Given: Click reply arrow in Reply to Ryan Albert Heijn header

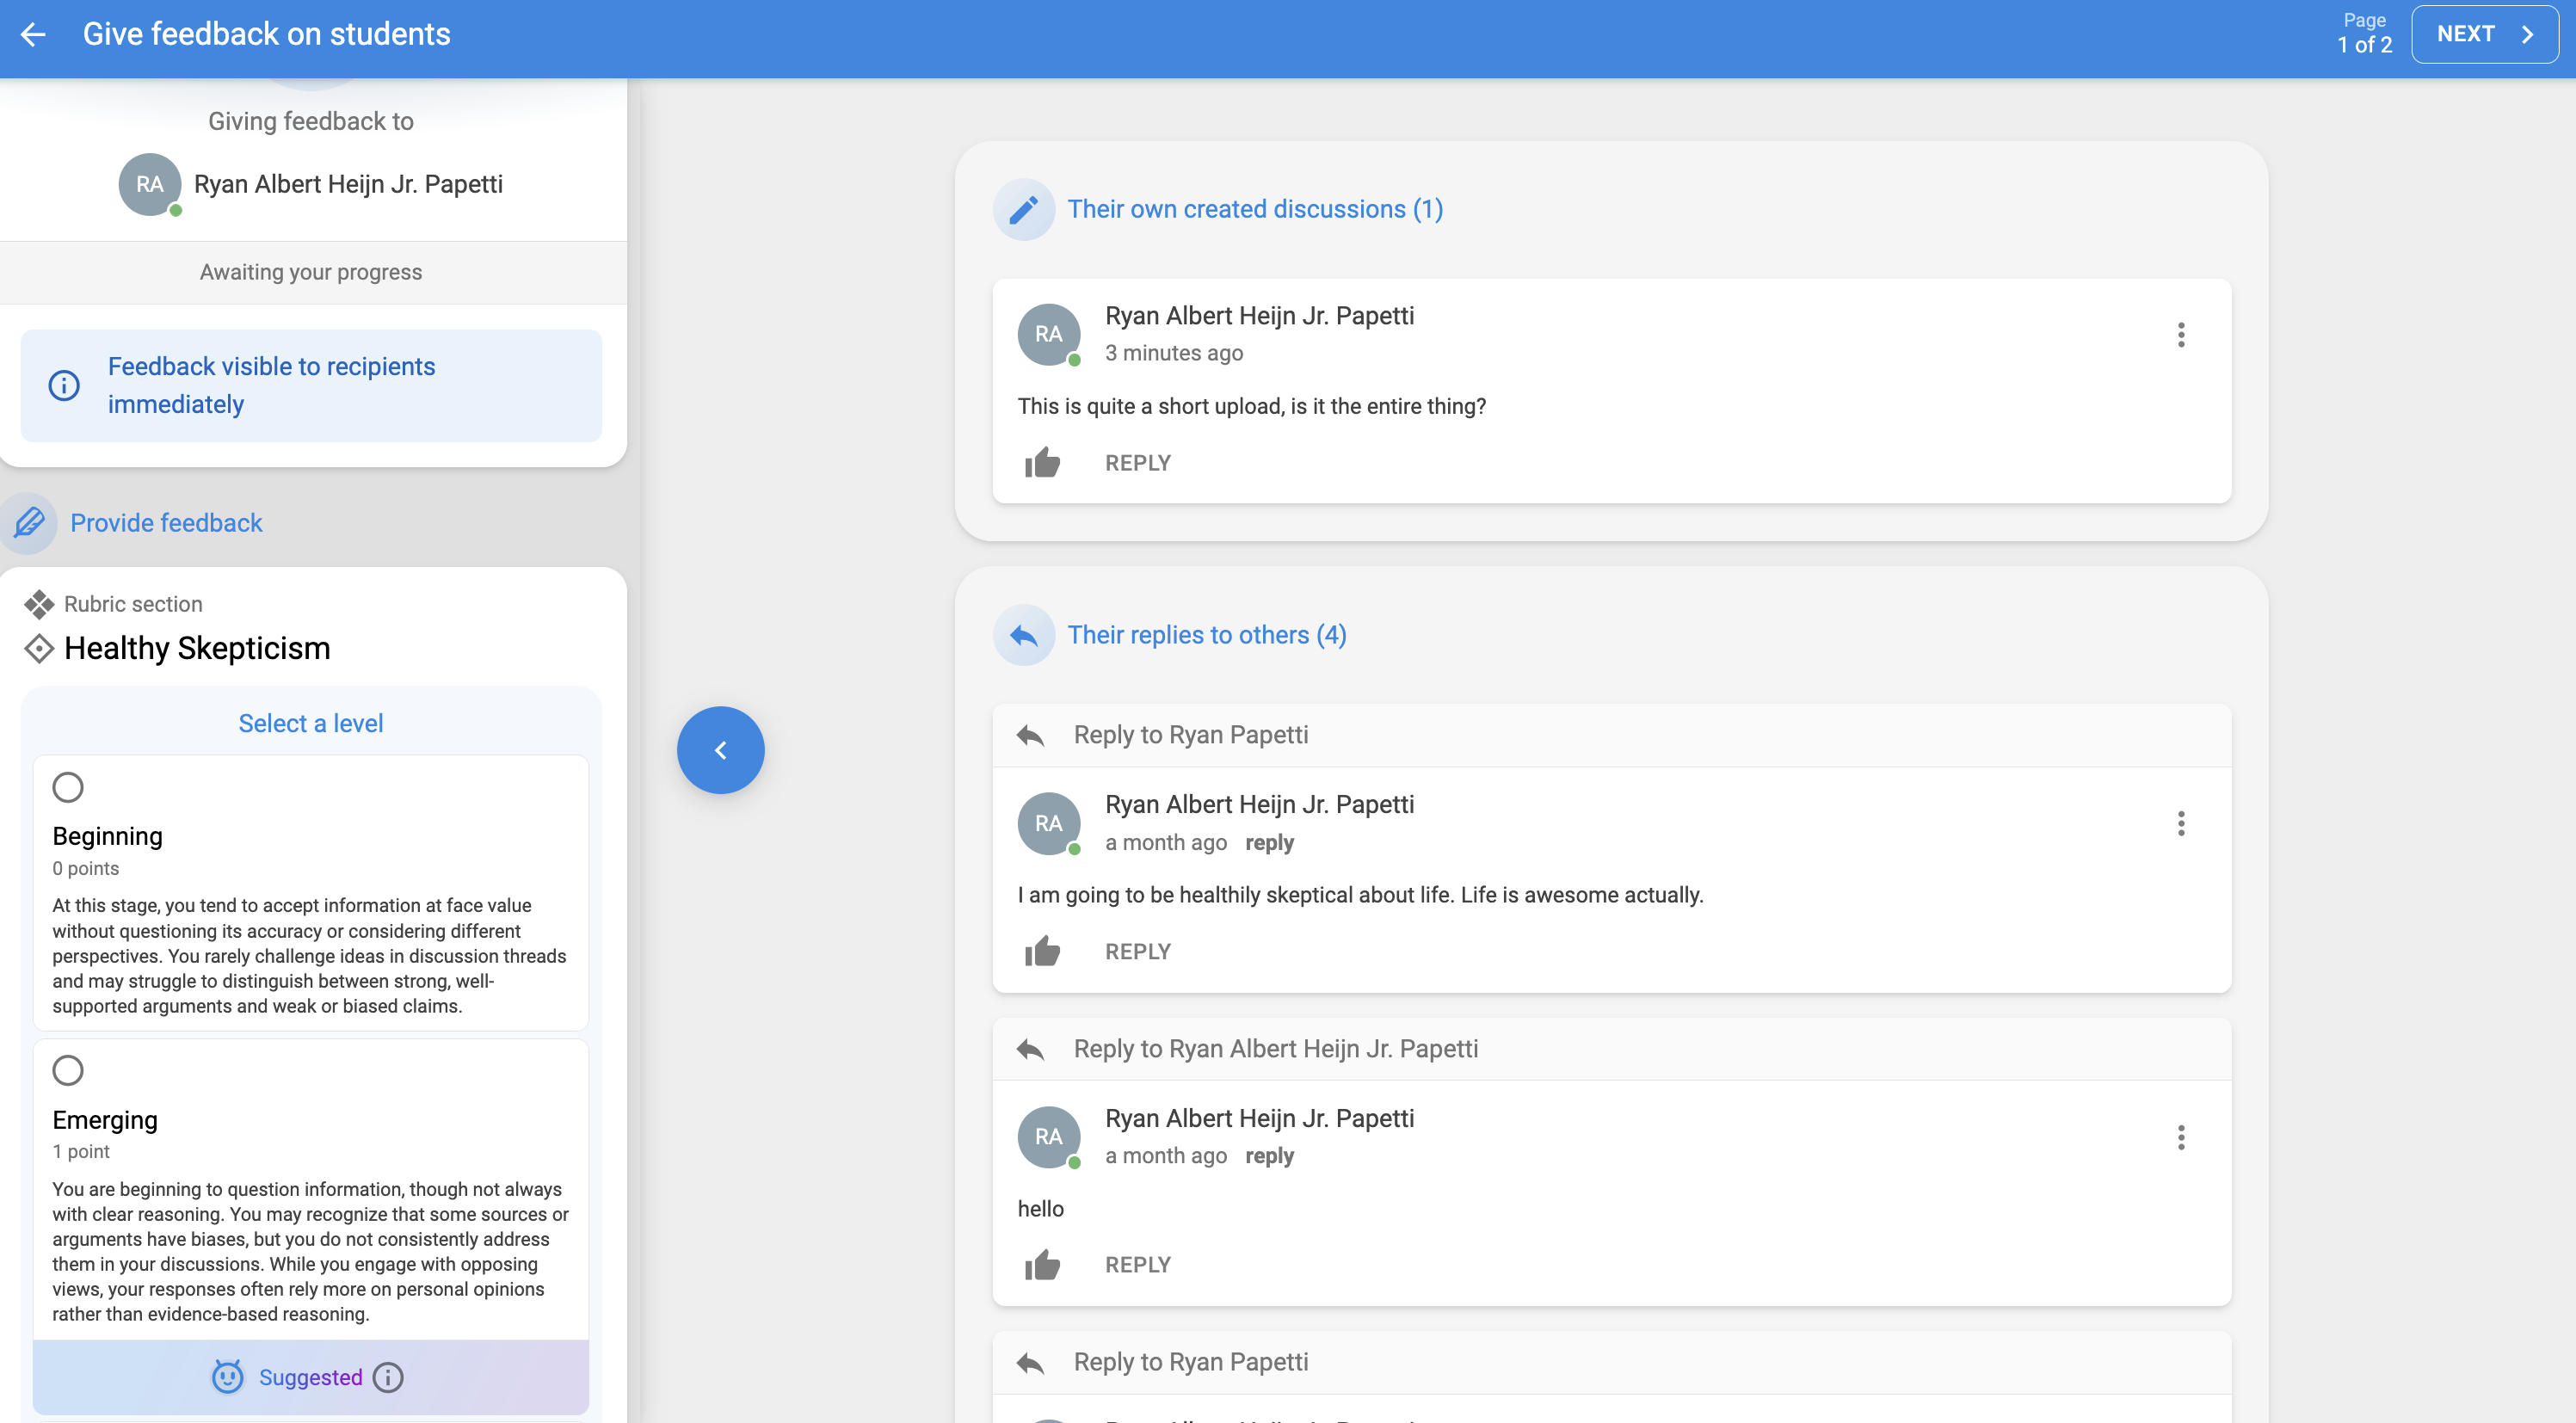Looking at the screenshot, I should (1030, 1049).
